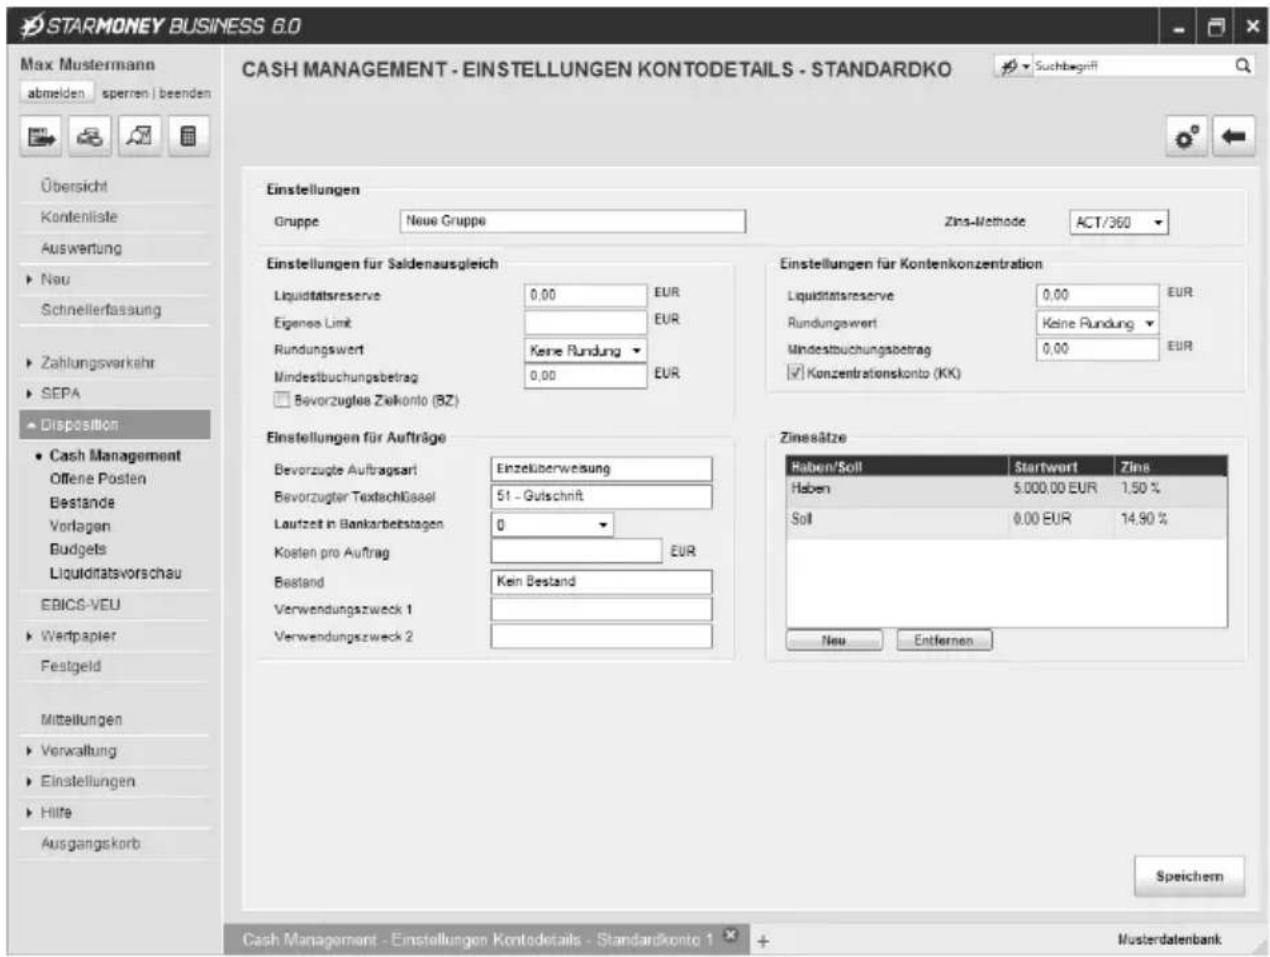Open the search scope dropdown icon

click(x=1015, y=66)
